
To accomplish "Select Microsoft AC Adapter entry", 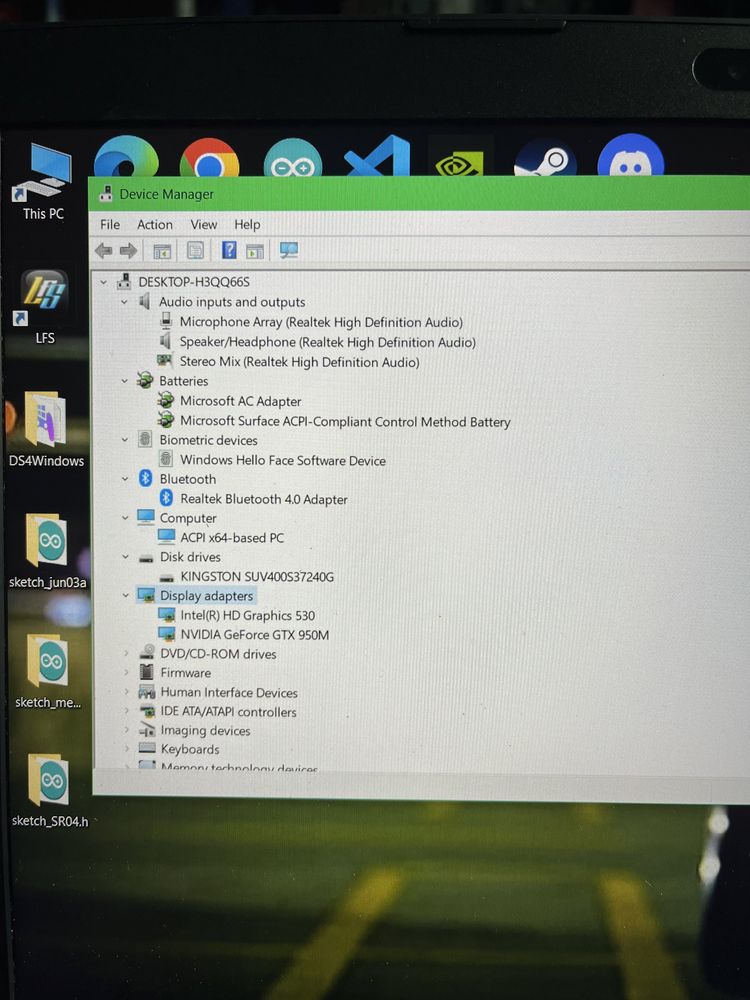I will pyautogui.click(x=240, y=401).
